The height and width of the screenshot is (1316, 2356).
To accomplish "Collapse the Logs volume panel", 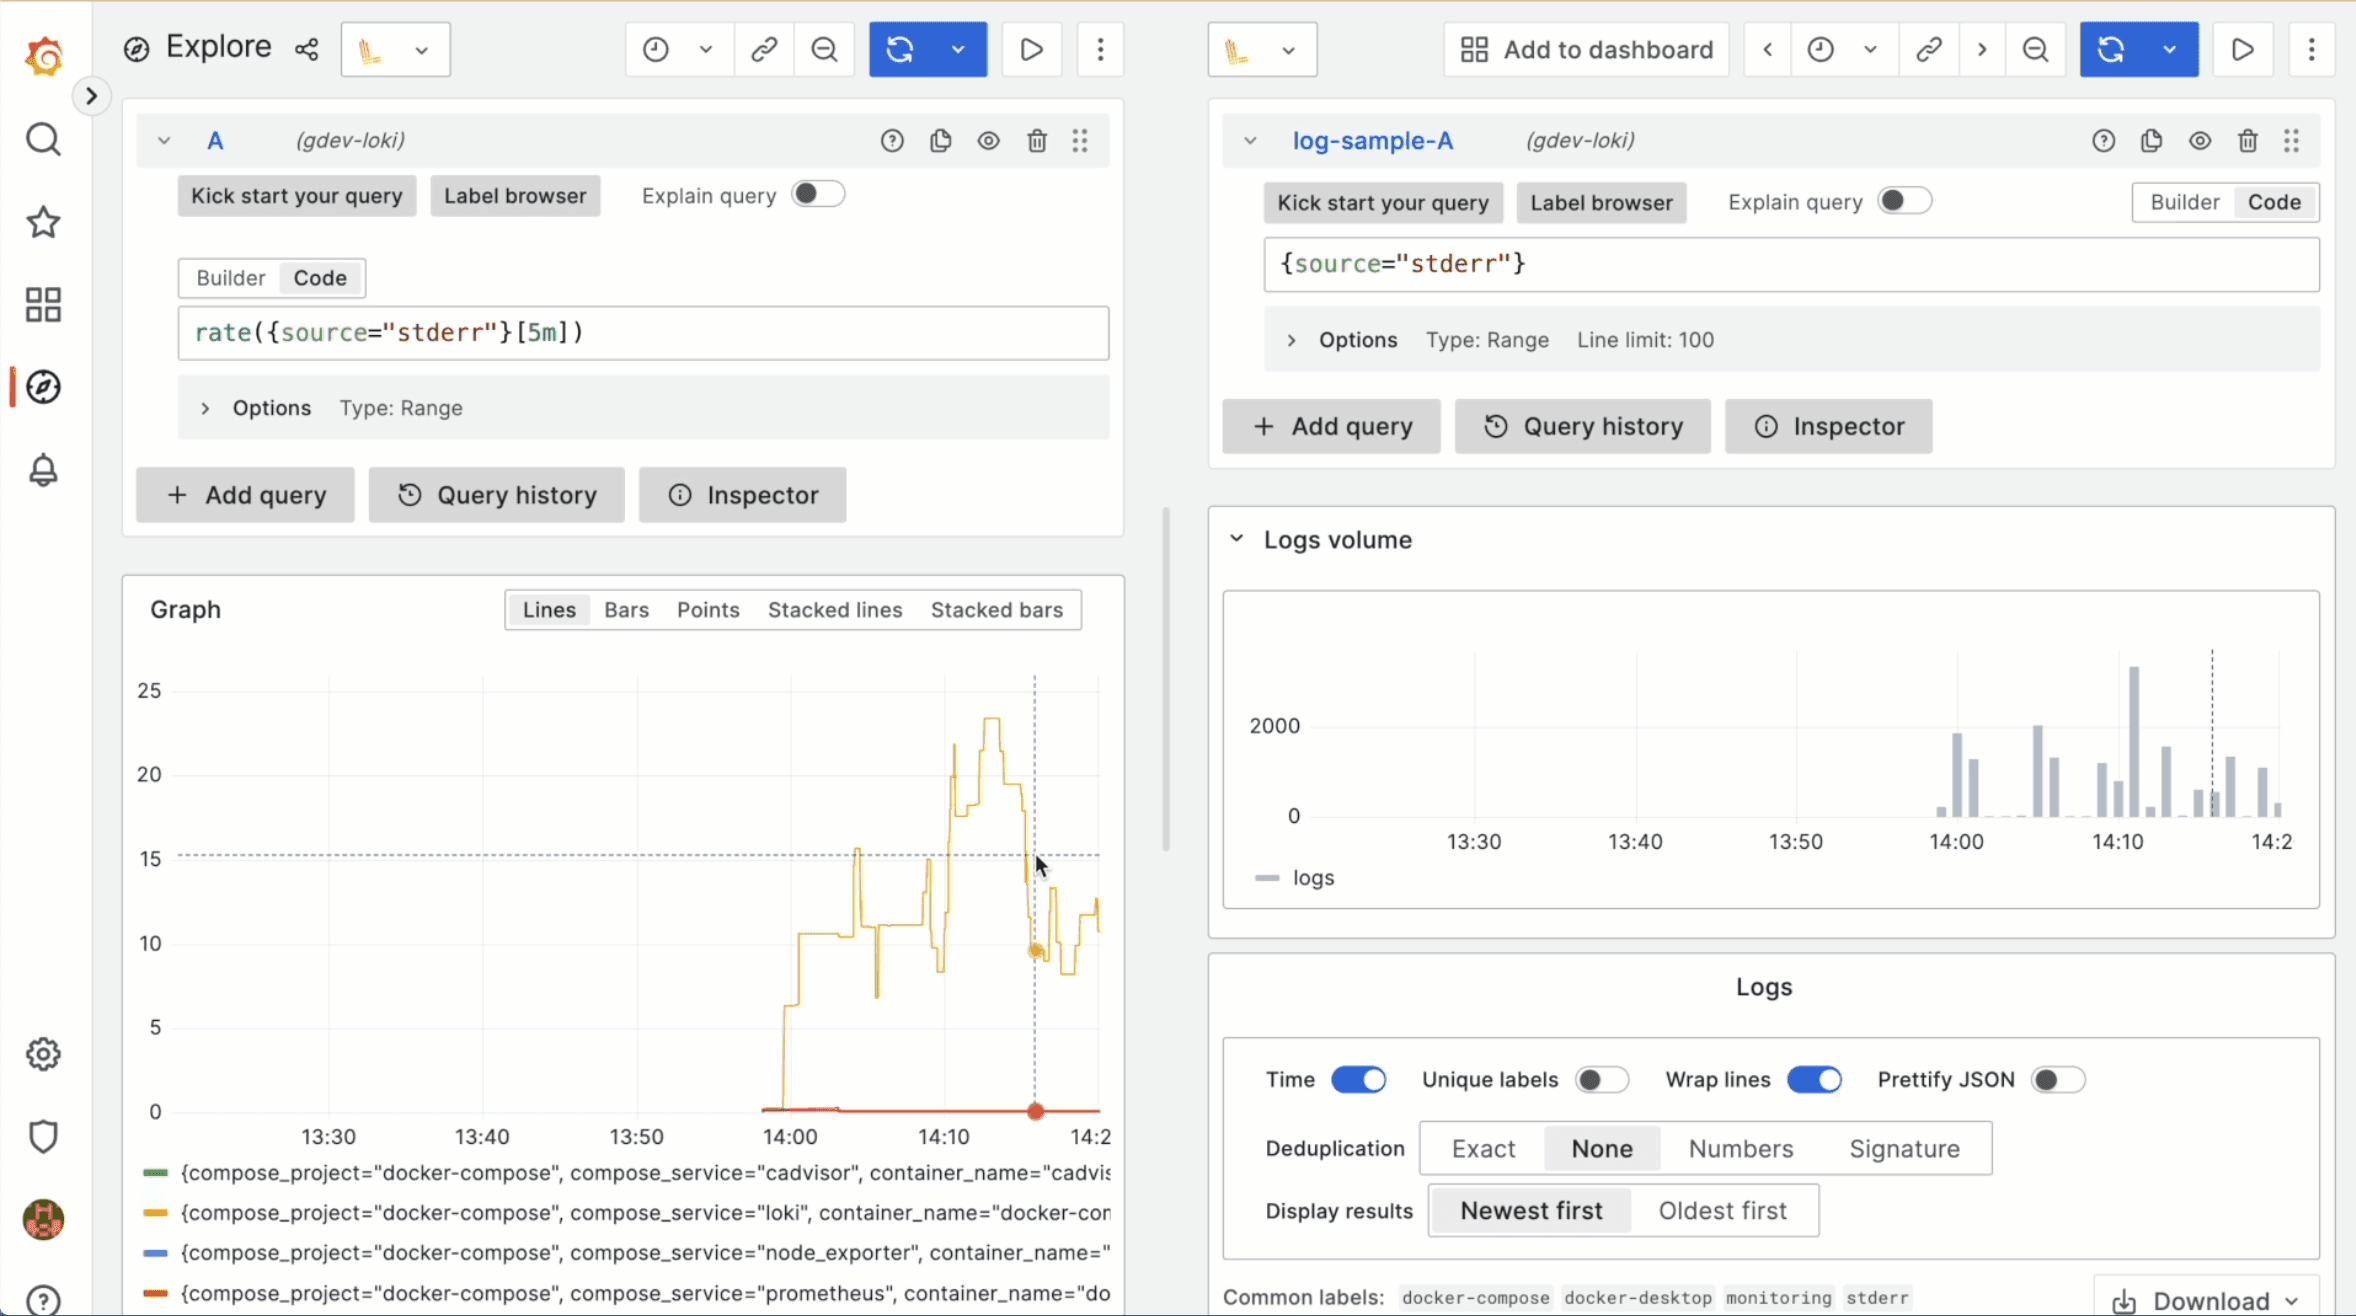I will [1237, 538].
